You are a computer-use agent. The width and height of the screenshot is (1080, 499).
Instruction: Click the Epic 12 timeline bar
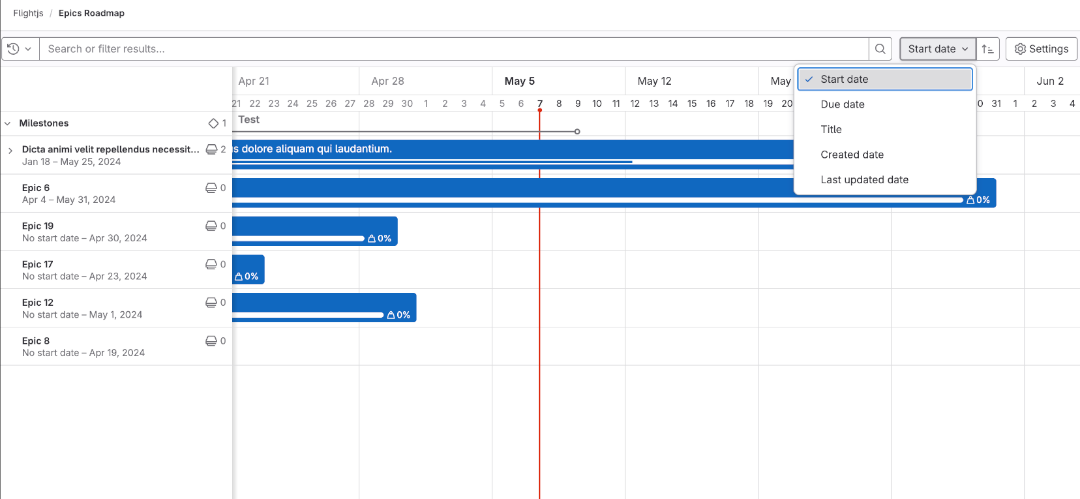pyautogui.click(x=324, y=307)
